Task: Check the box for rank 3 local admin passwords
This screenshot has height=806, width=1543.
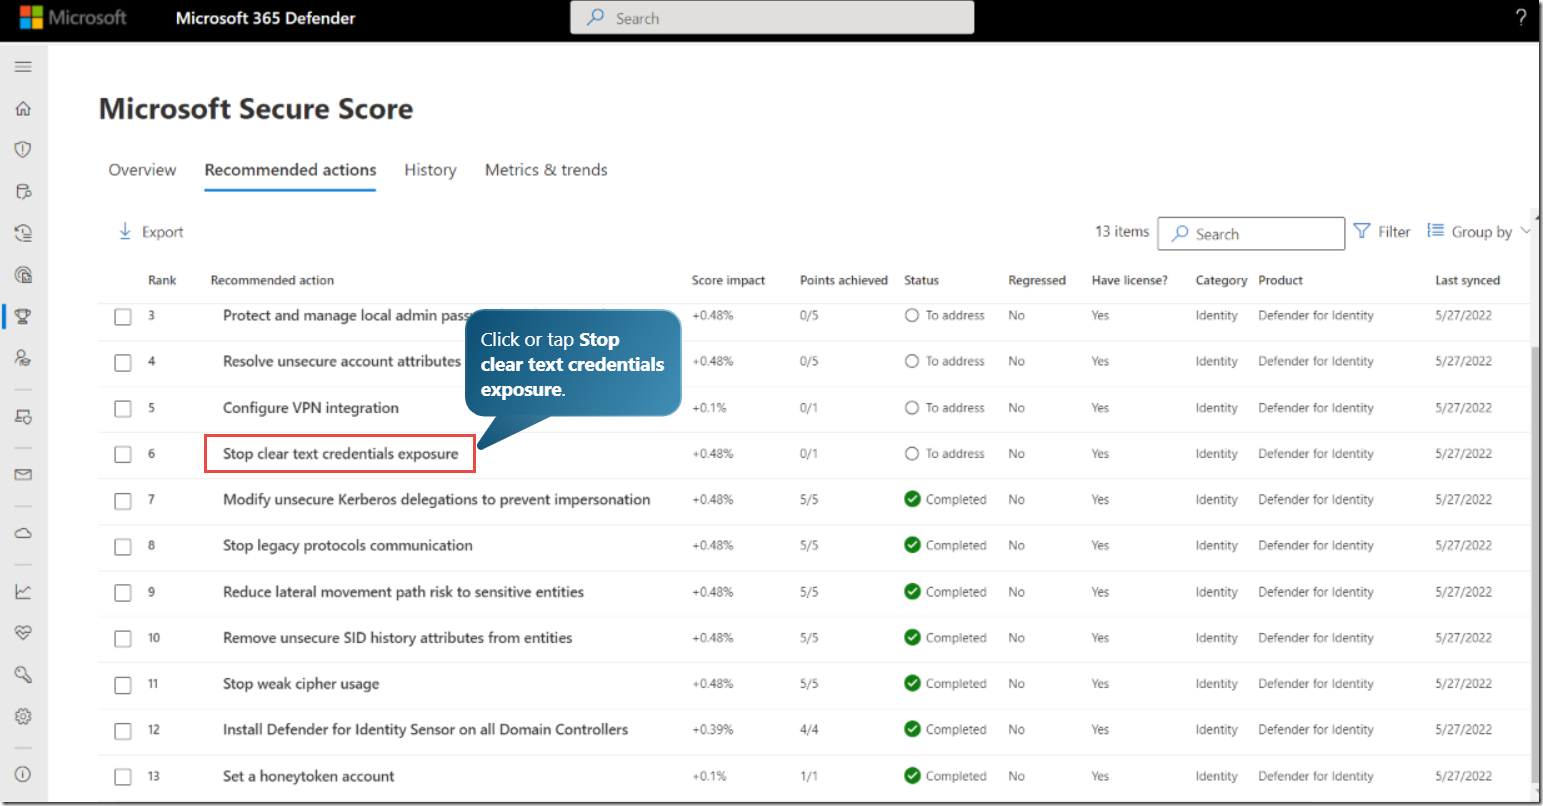Action: pos(123,317)
